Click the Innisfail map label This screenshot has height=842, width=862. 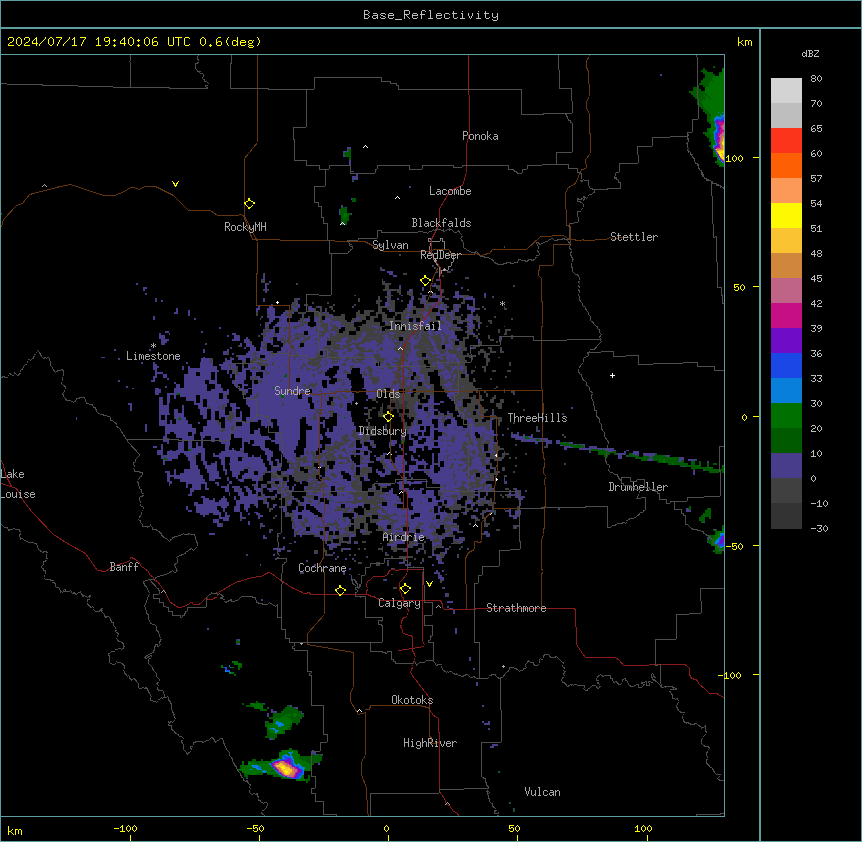(x=416, y=326)
